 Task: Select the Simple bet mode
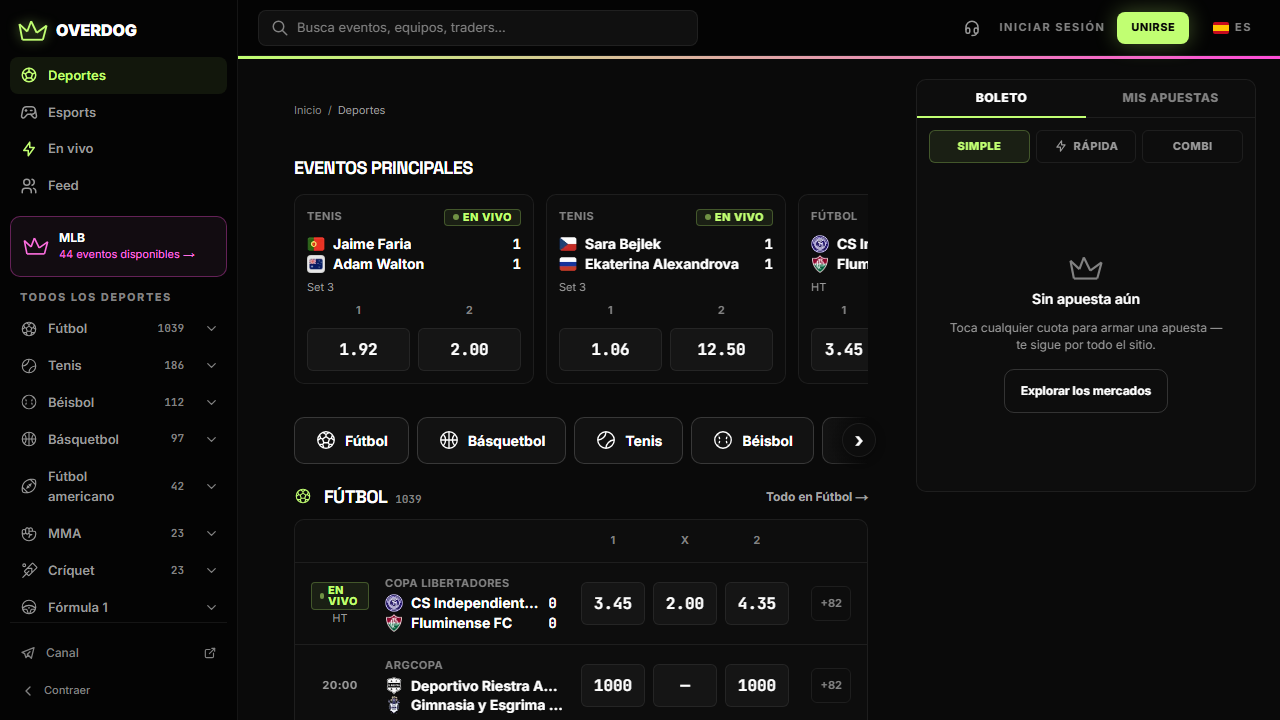click(x=979, y=146)
